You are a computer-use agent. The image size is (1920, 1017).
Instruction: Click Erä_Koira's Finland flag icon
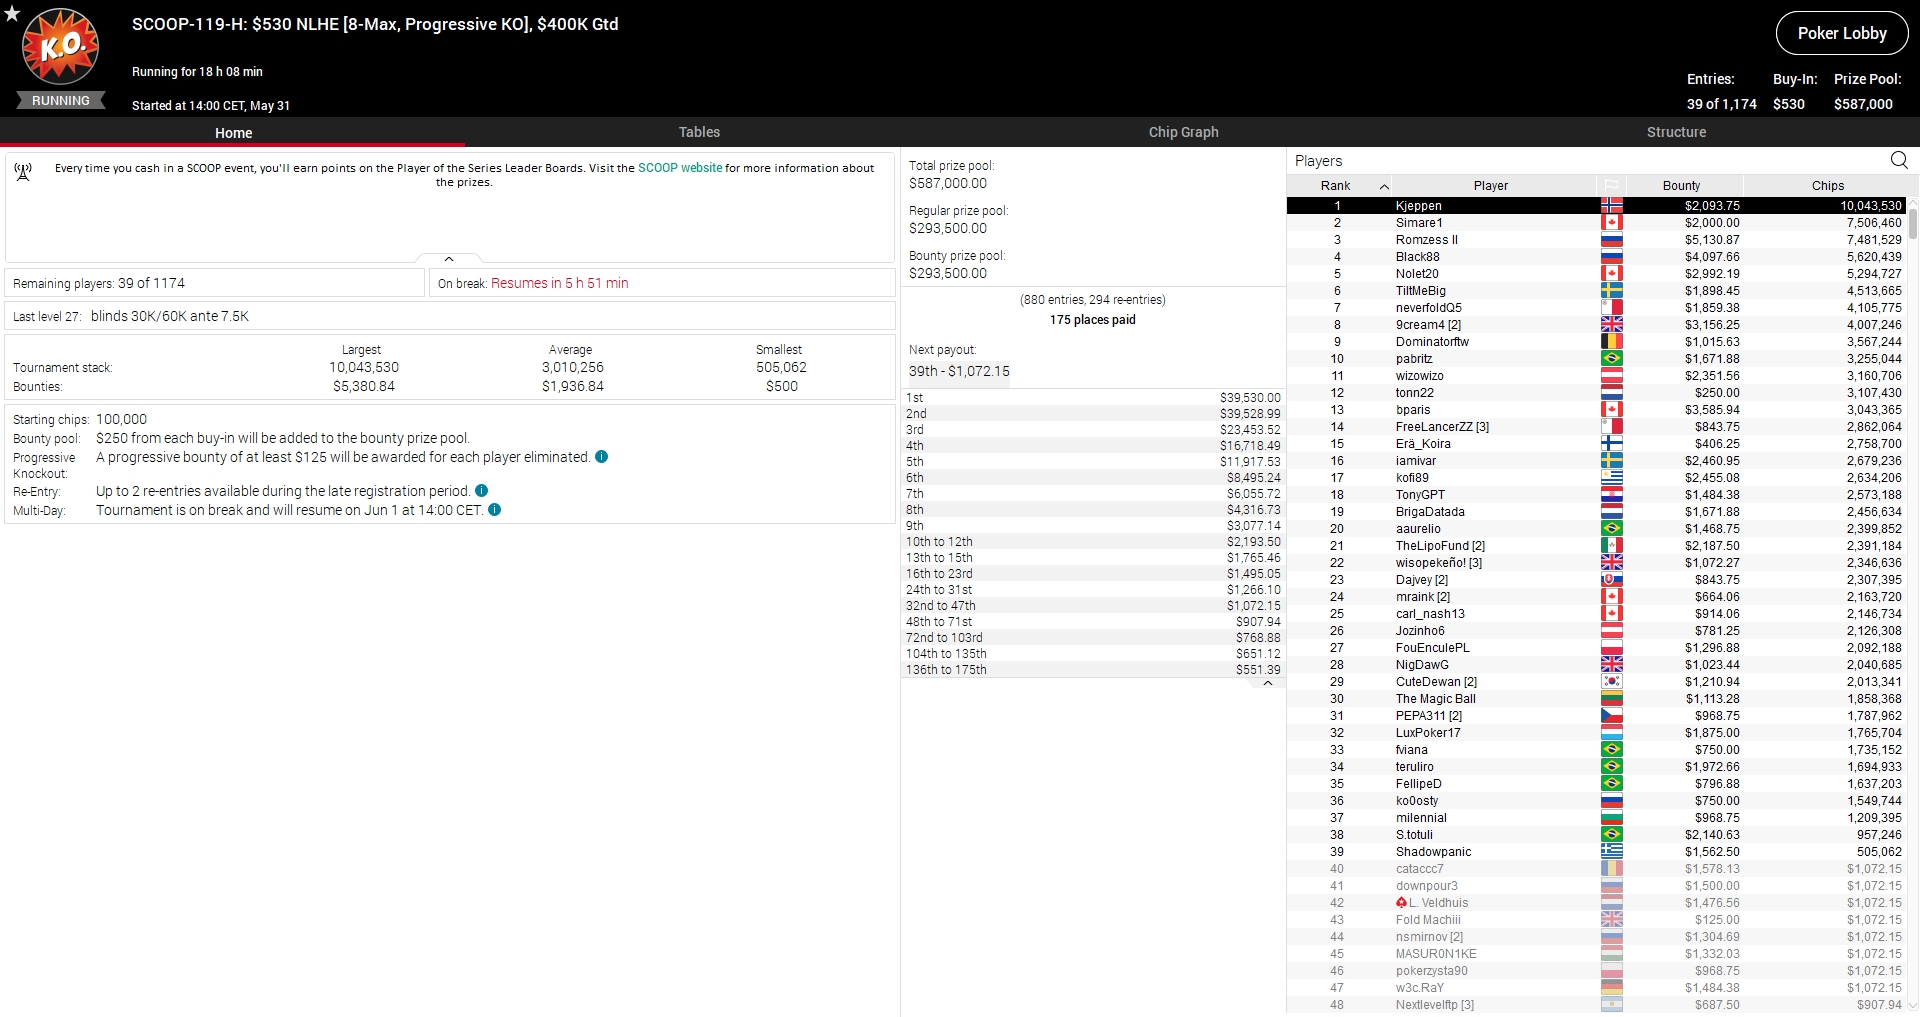[1611, 444]
